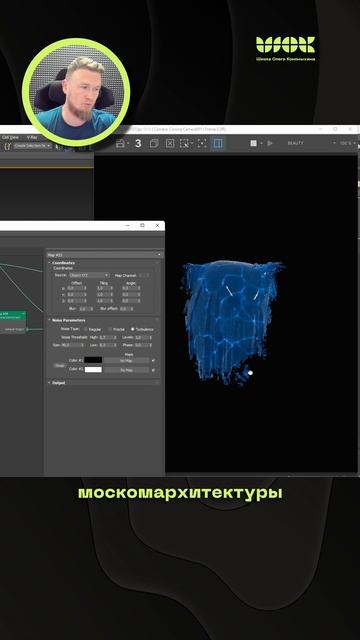Viewport: 360px width, 640px height.
Task: Open the black Color #1 swatch
Action: pos(93,360)
